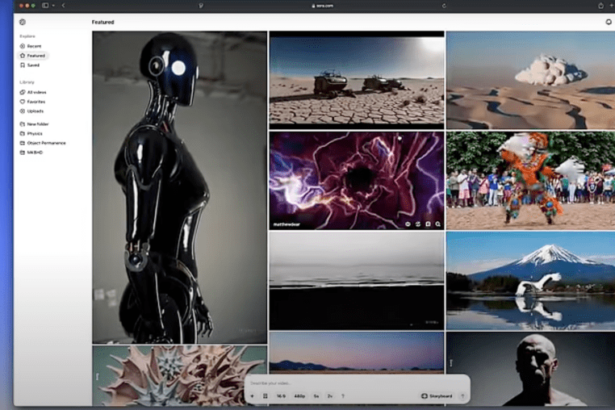Click the presets grid icon in prompt bar

265,396
